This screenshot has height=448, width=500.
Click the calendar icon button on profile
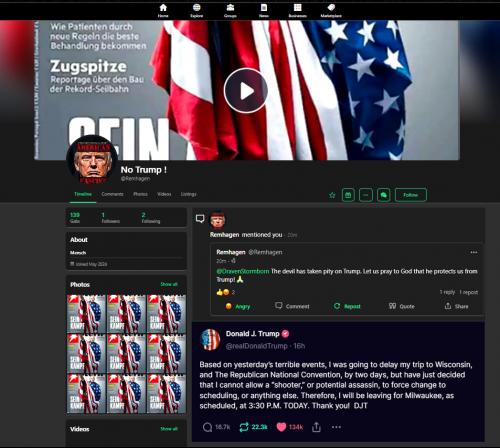[x=348, y=195]
